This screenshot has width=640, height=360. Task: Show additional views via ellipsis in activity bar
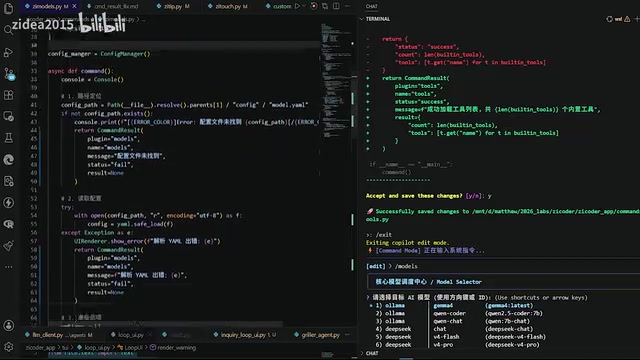[9, 267]
